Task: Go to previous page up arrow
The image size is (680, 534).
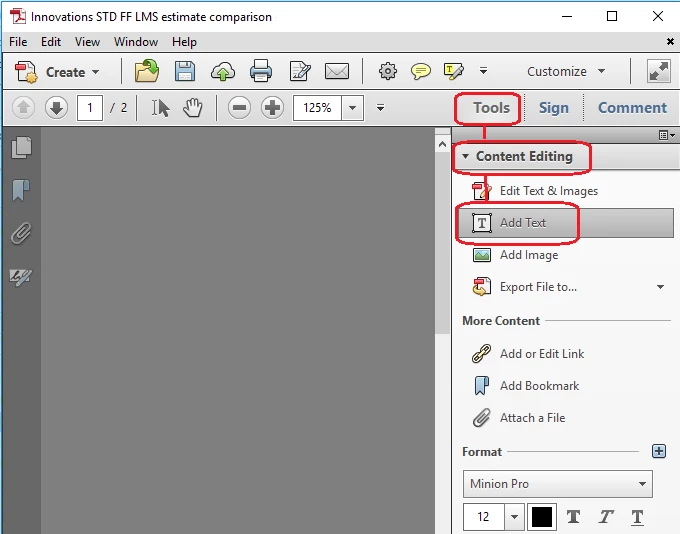Action: click(23, 108)
